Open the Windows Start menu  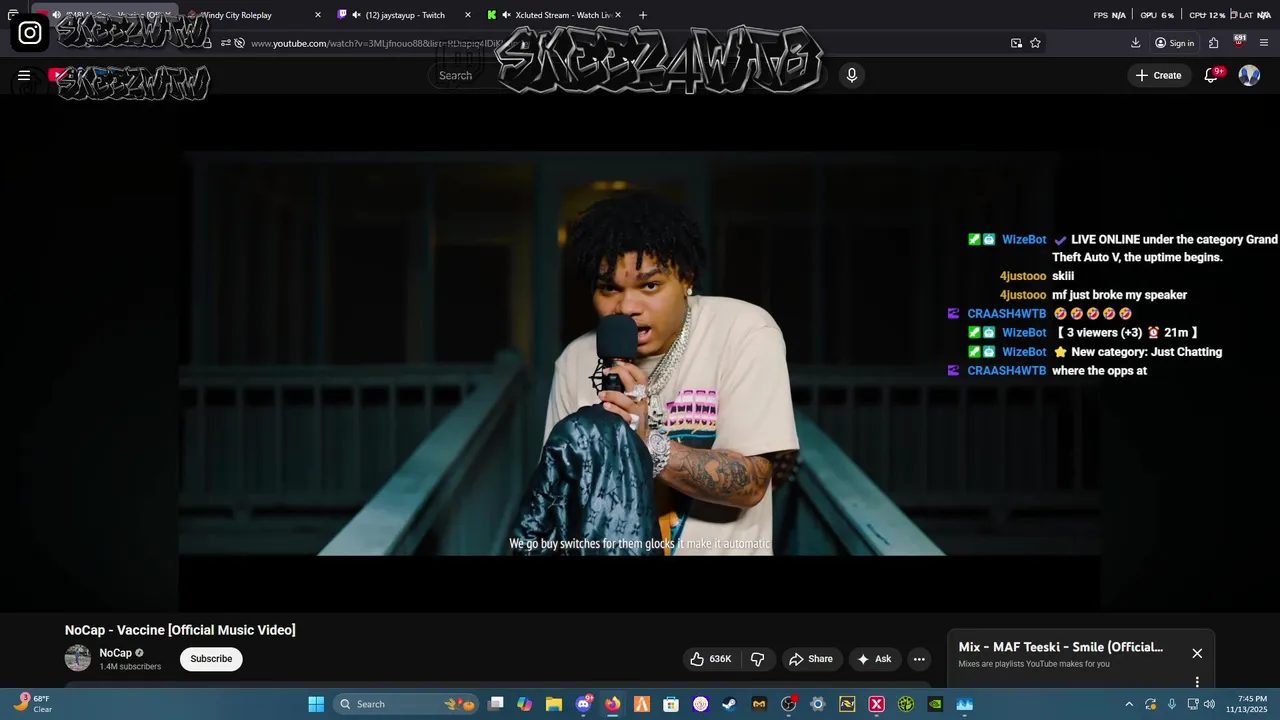316,704
